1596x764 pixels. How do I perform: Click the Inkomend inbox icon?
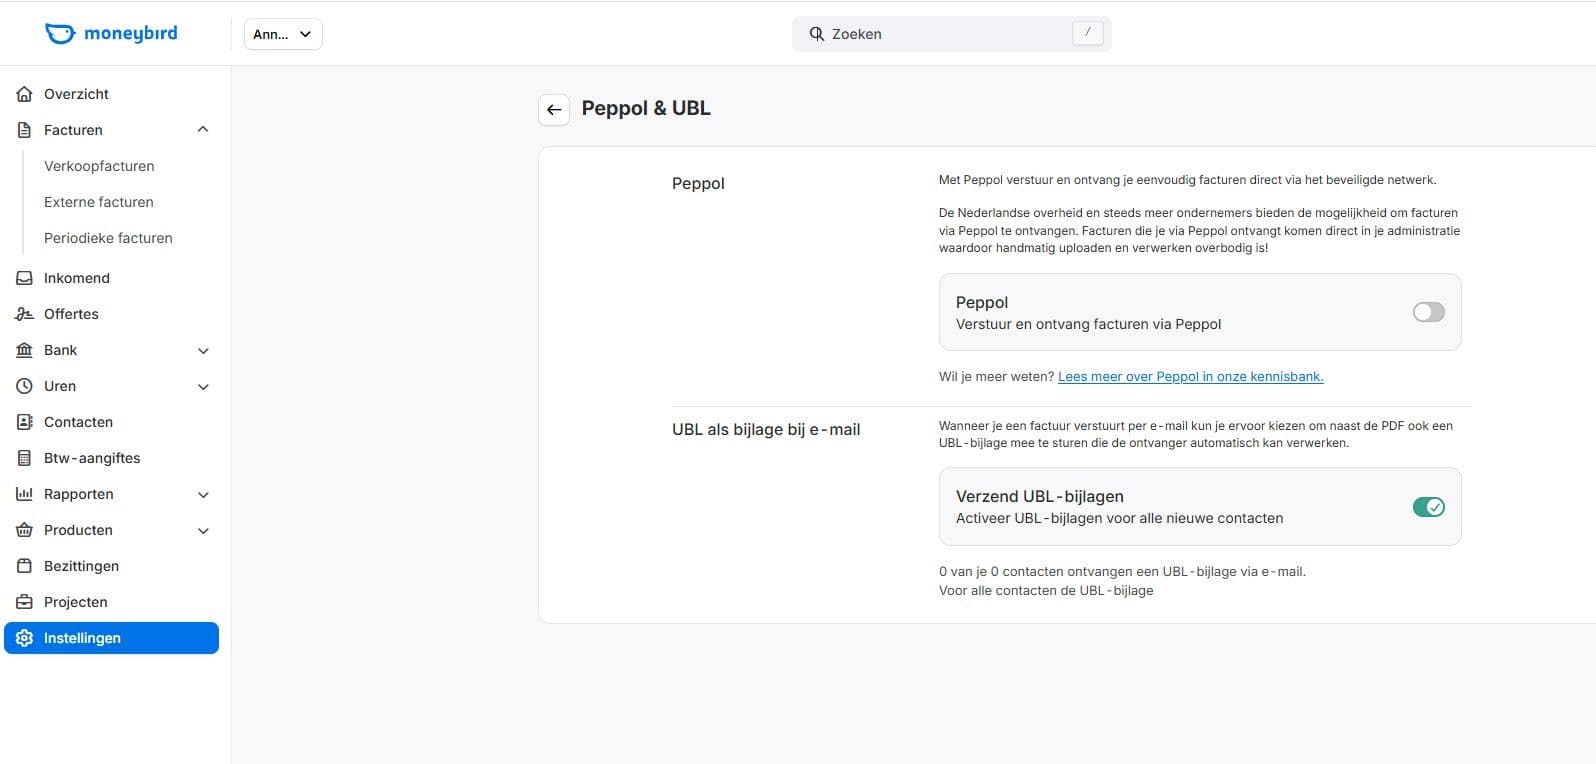coord(25,278)
